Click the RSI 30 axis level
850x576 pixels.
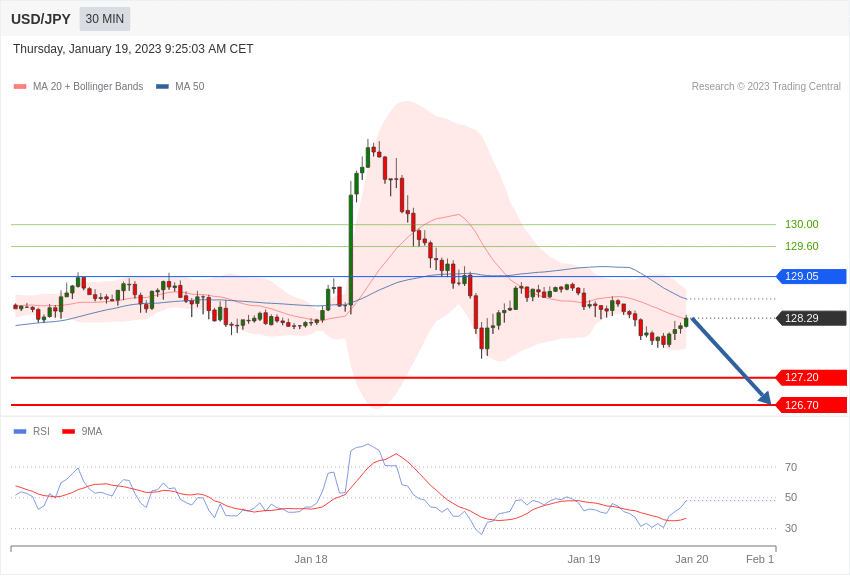tap(791, 528)
